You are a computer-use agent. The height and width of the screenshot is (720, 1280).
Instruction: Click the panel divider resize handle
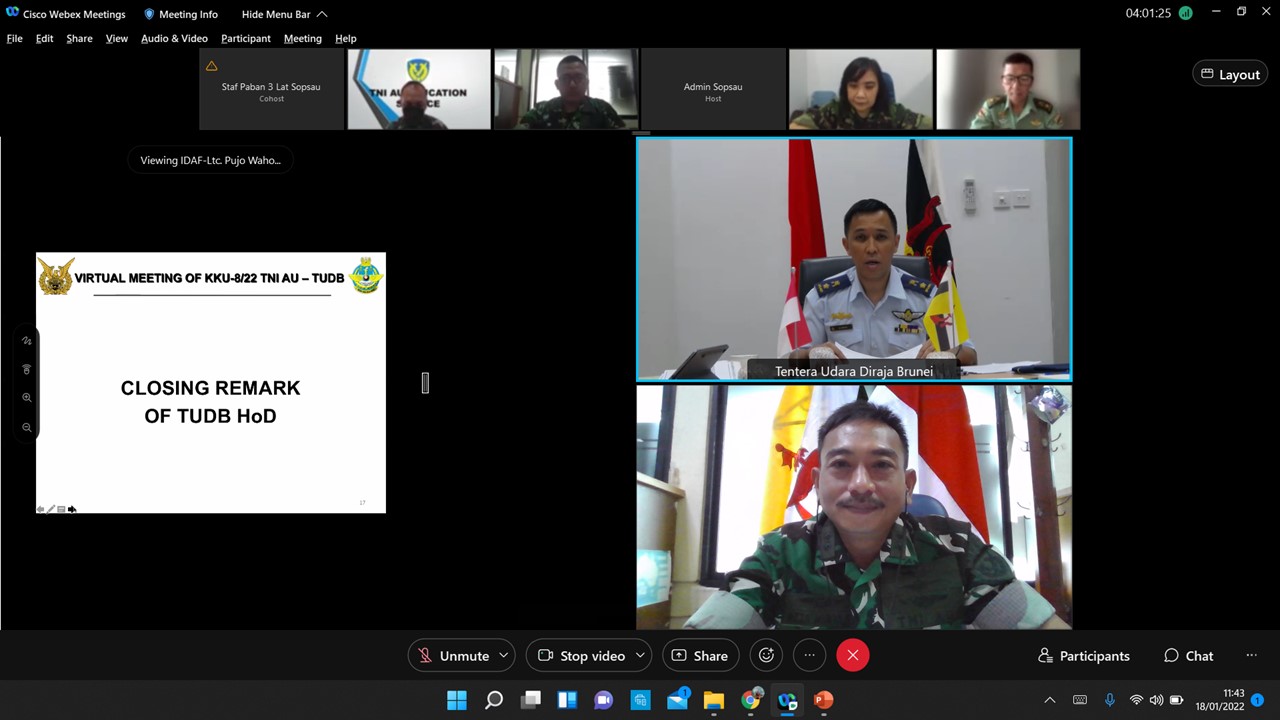[425, 382]
